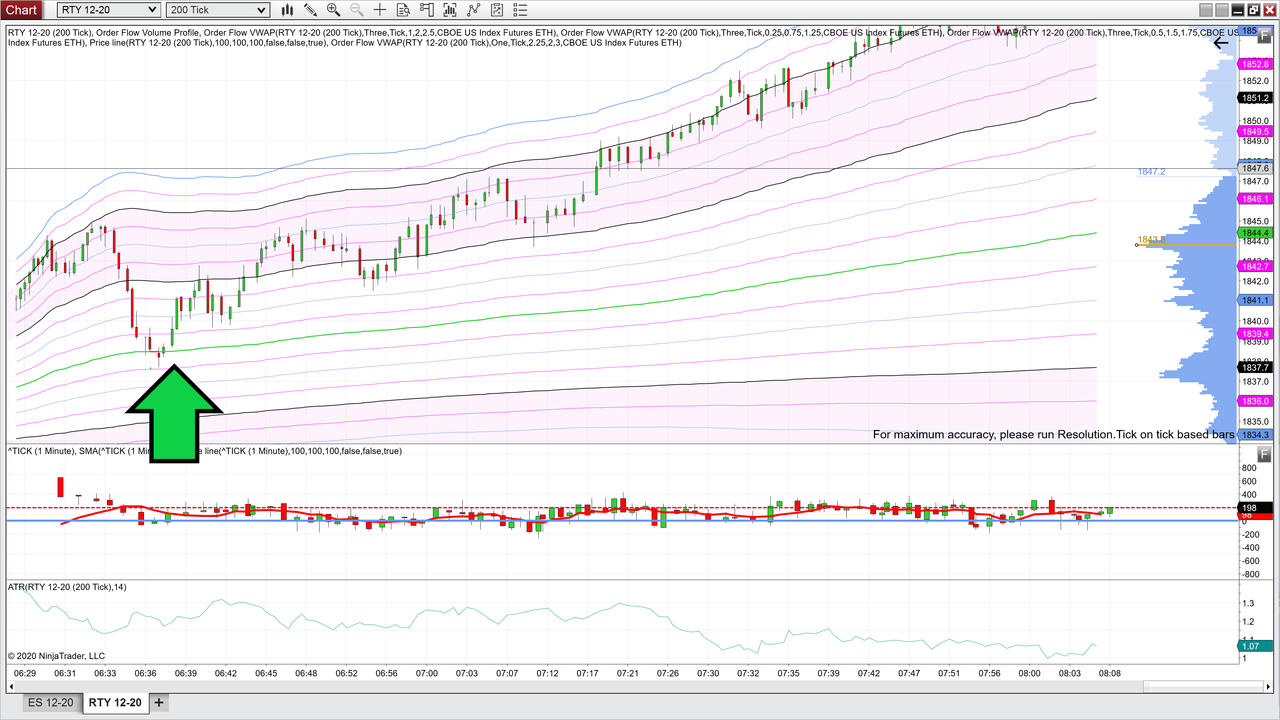Click the 1841.1 blue price marker
The width and height of the screenshot is (1280, 720).
1255,301
